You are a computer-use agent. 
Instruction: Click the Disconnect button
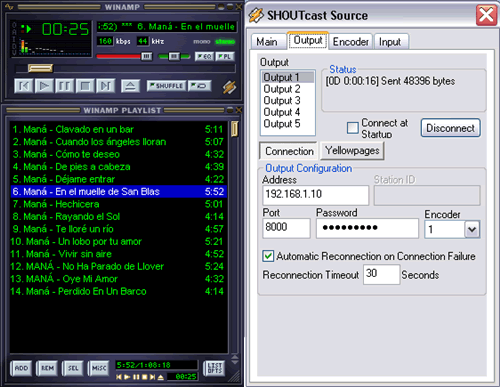tap(450, 128)
